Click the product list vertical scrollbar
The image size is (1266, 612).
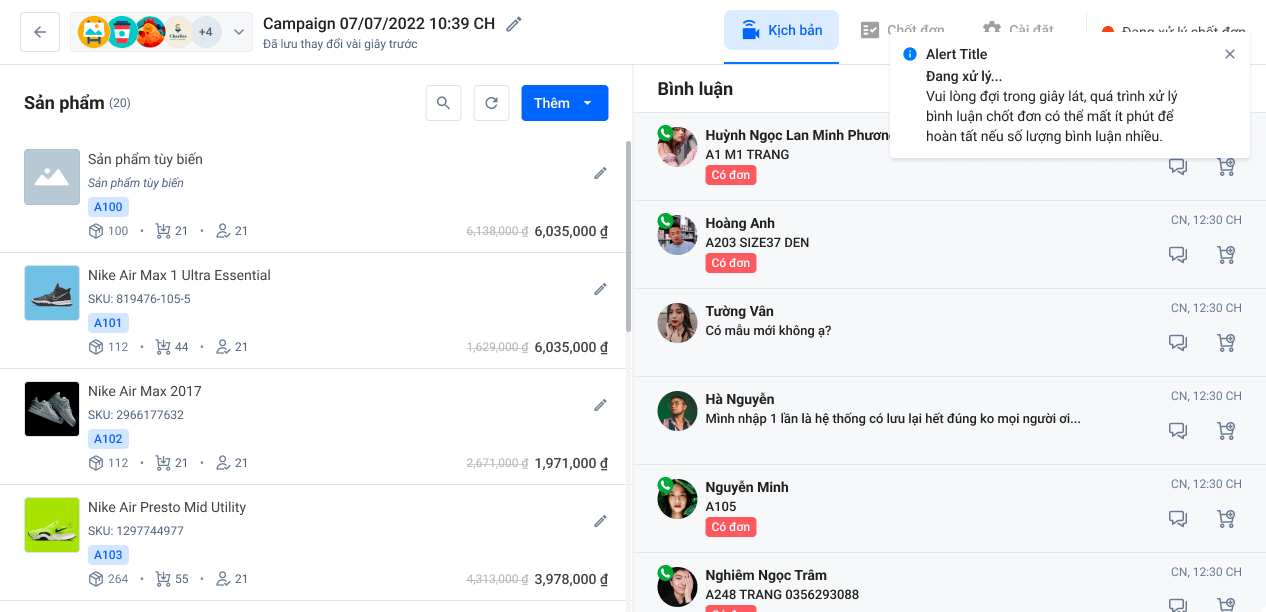coord(628,236)
